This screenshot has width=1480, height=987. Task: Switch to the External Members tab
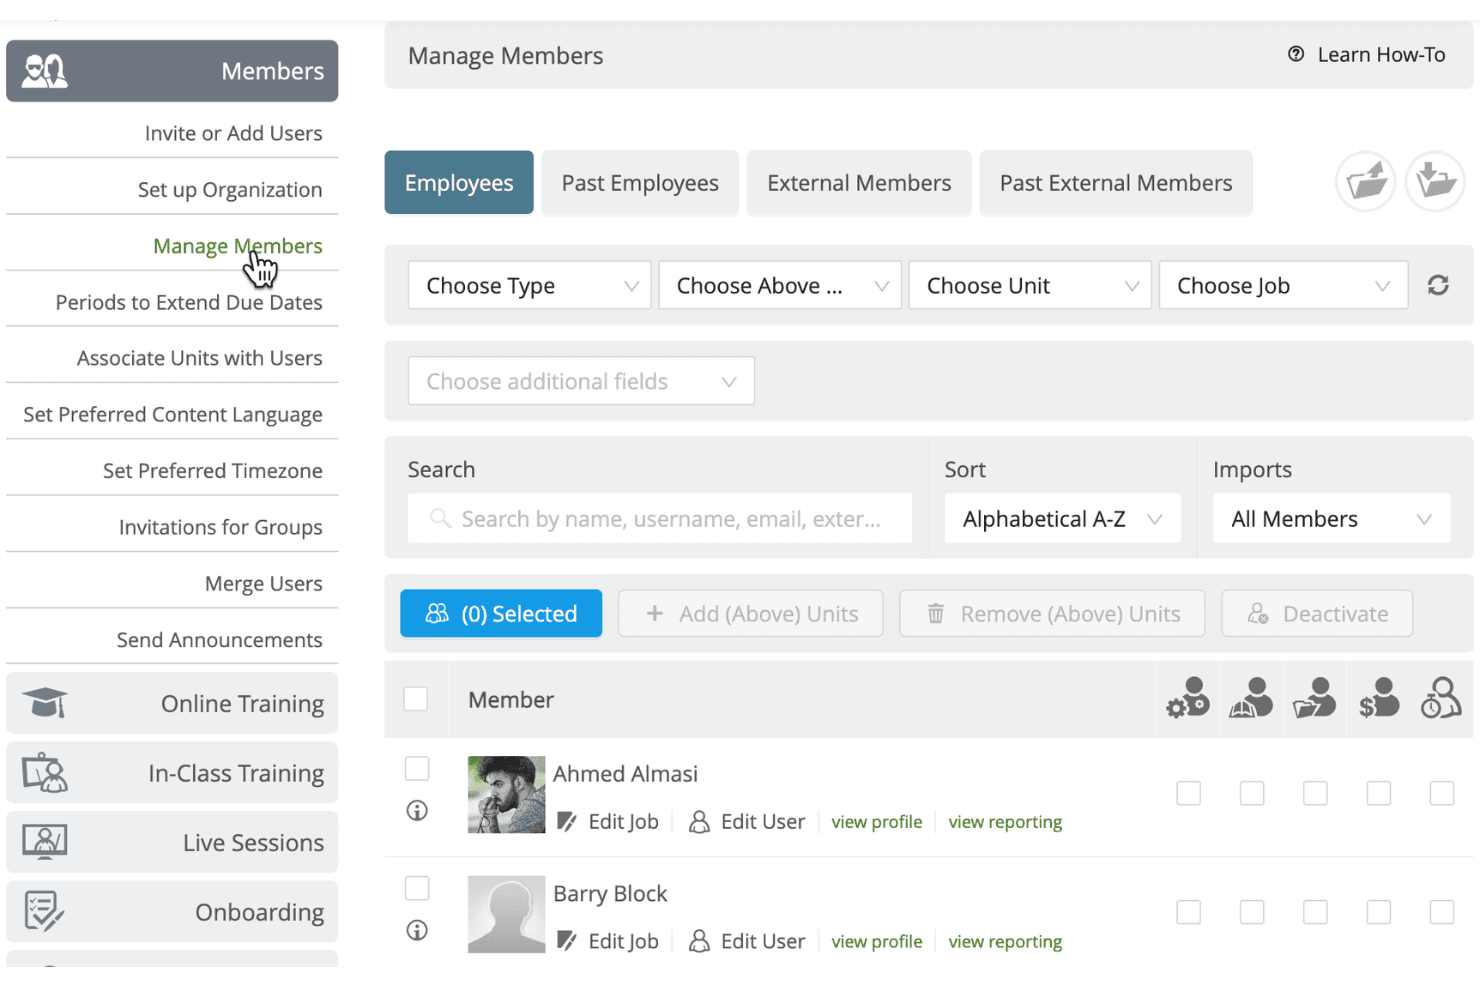859,183
